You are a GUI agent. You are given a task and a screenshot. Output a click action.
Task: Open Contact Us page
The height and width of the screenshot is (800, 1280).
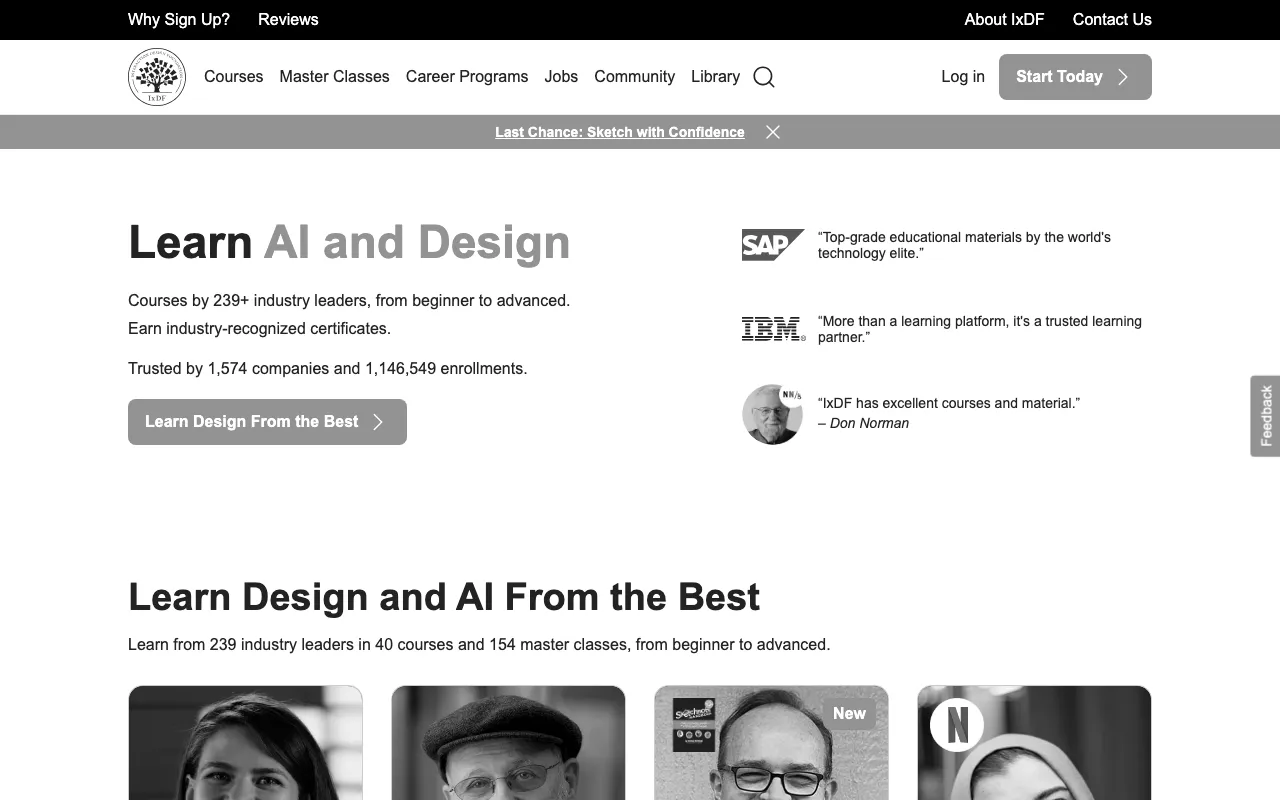[1112, 19]
